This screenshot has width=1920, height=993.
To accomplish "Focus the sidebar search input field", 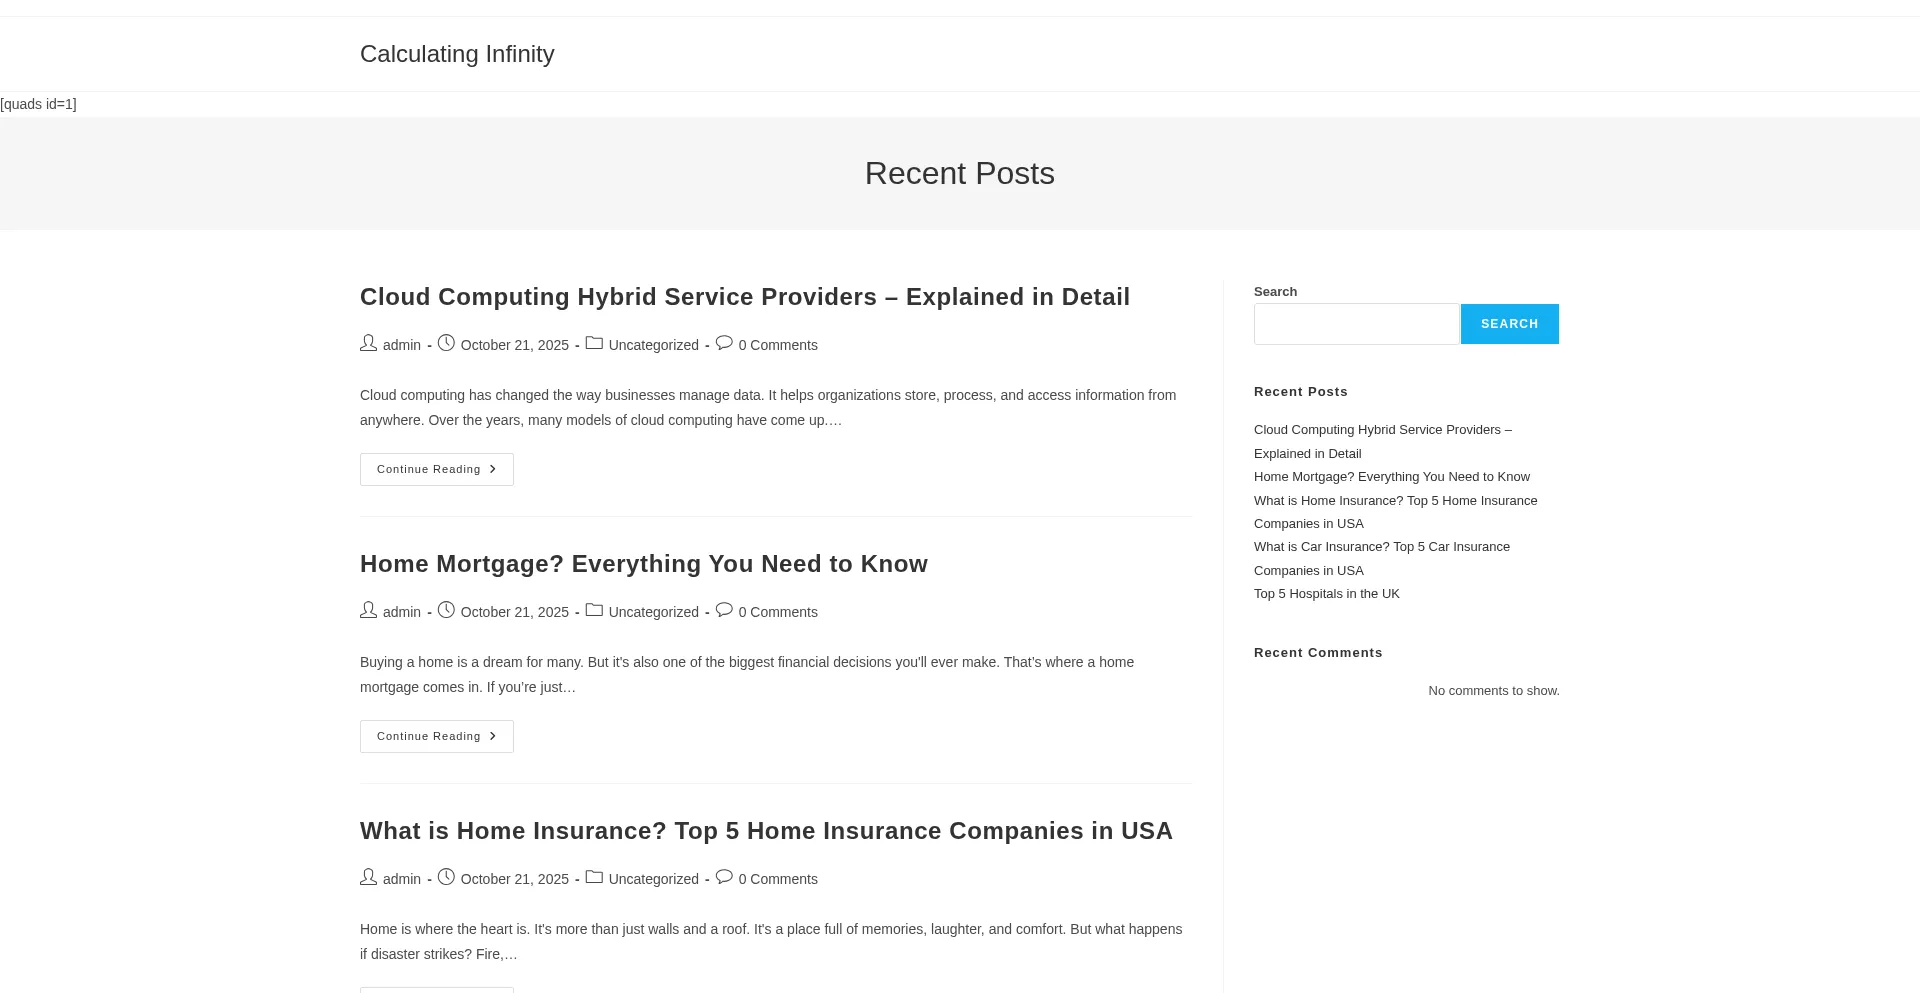I will pyautogui.click(x=1356, y=324).
